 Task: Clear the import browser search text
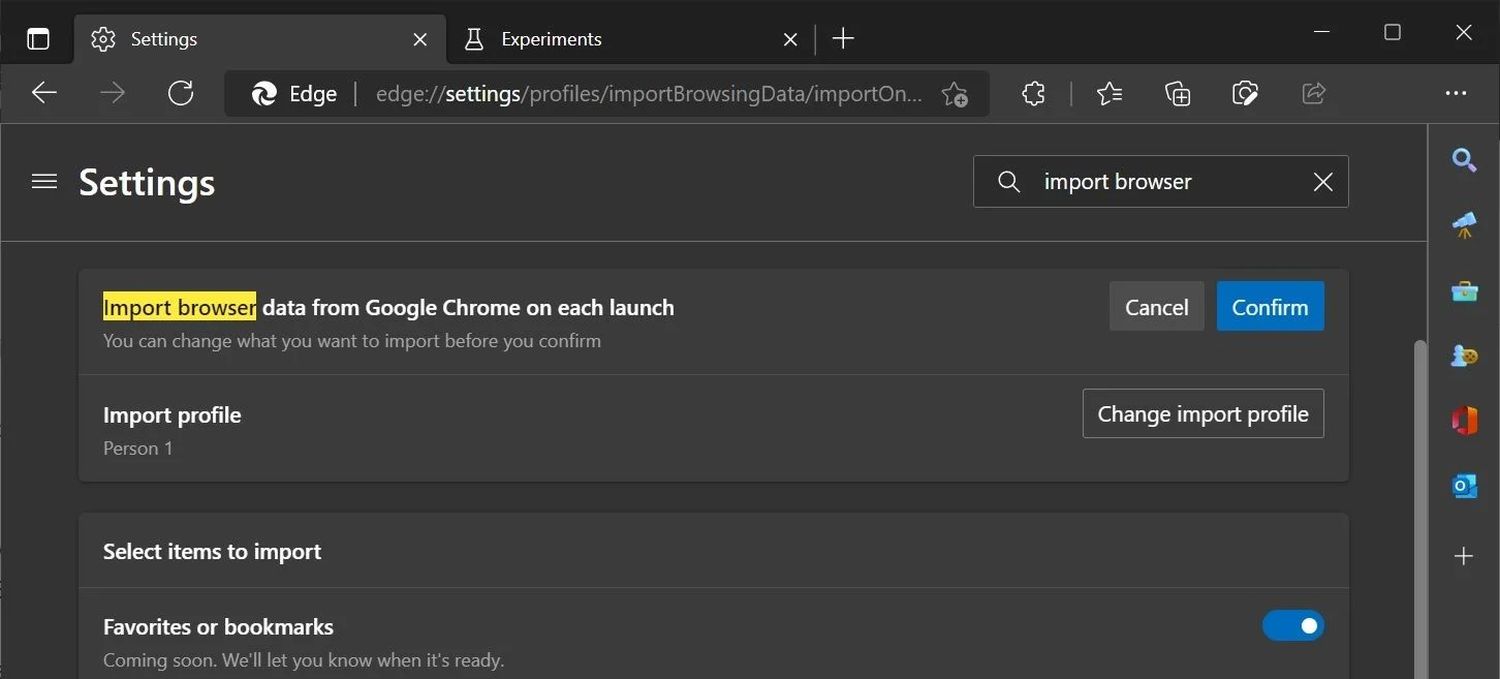point(1322,182)
